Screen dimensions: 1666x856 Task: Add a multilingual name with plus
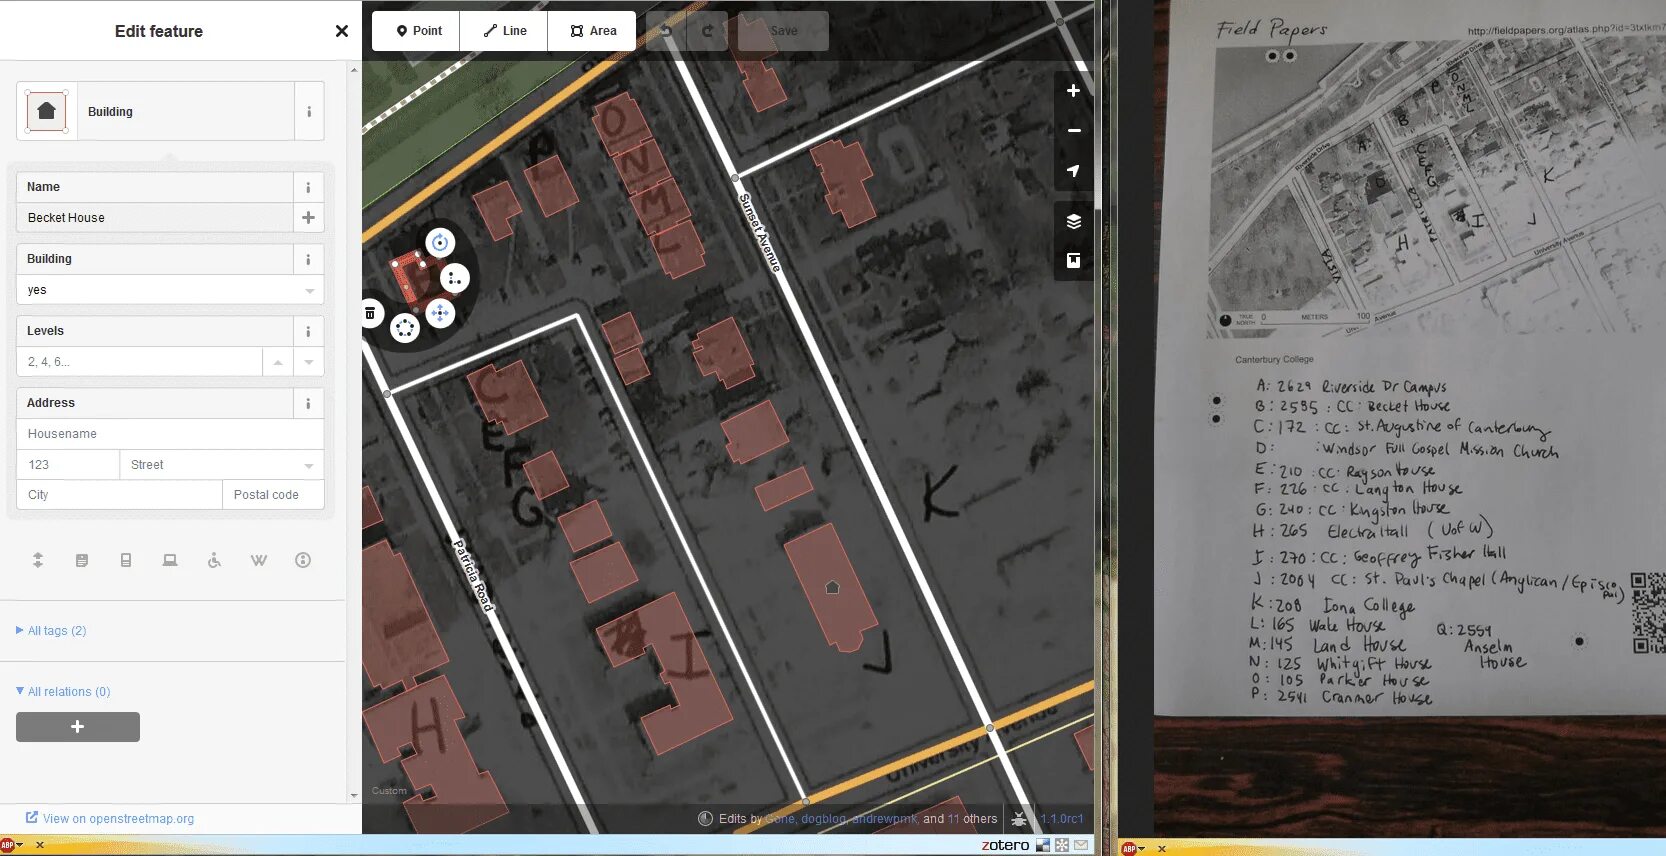pos(308,218)
